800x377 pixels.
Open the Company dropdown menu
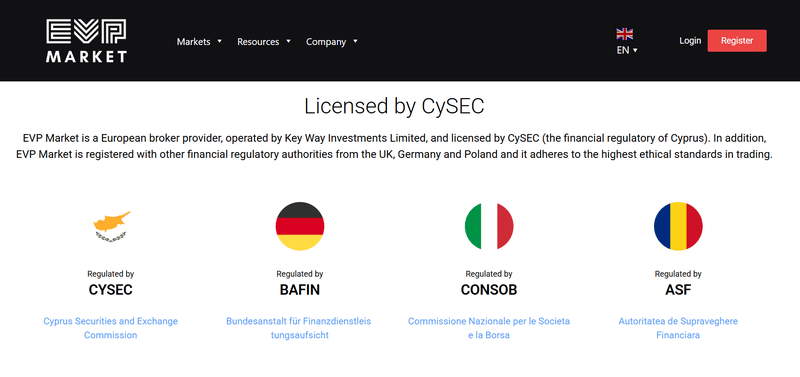point(332,42)
